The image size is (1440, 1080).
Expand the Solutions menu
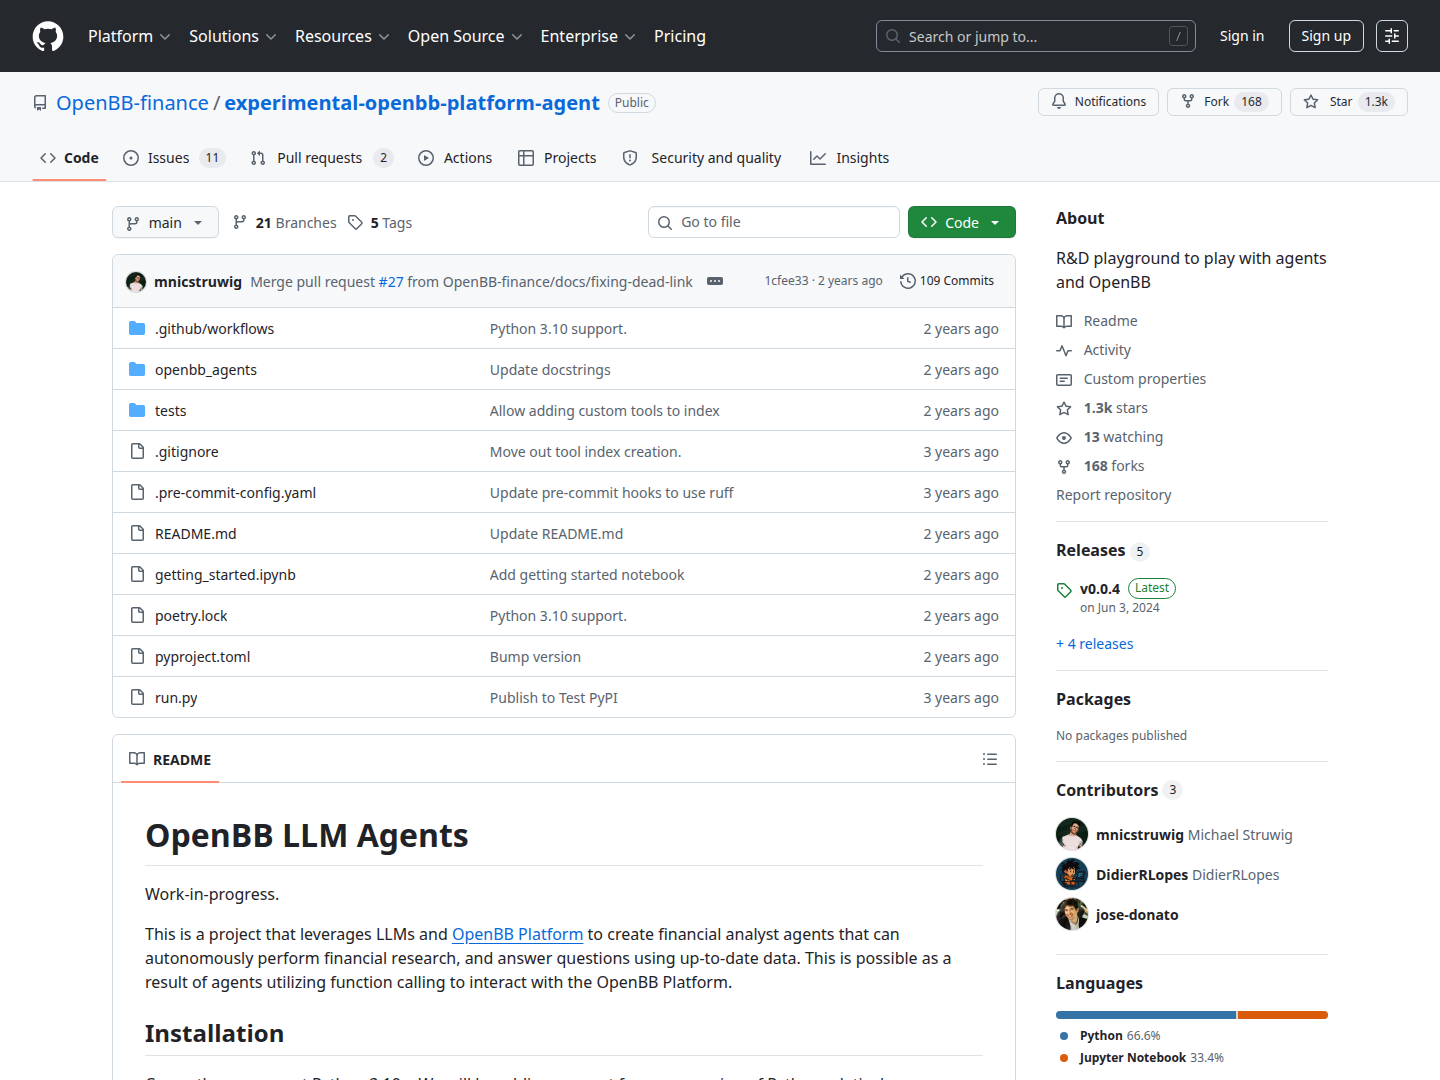(x=232, y=36)
